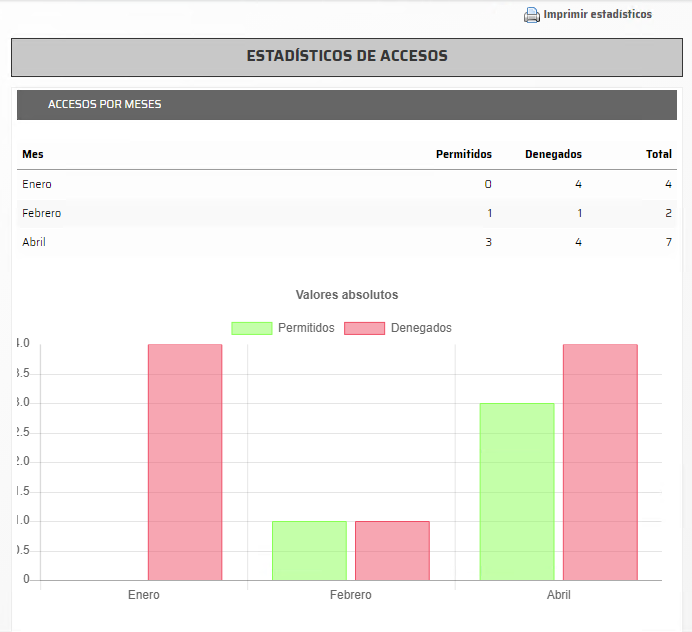Click the red Denegados bar for Febrero
The width and height of the screenshot is (692, 632).
click(x=392, y=550)
